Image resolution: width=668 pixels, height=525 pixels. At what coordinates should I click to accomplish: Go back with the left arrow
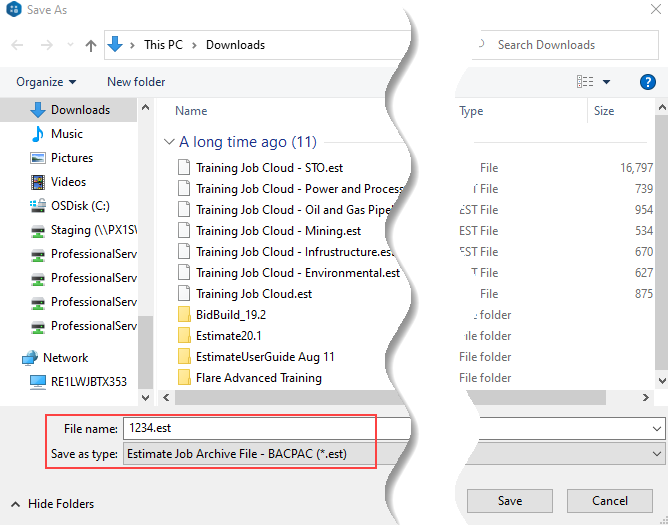point(17,45)
